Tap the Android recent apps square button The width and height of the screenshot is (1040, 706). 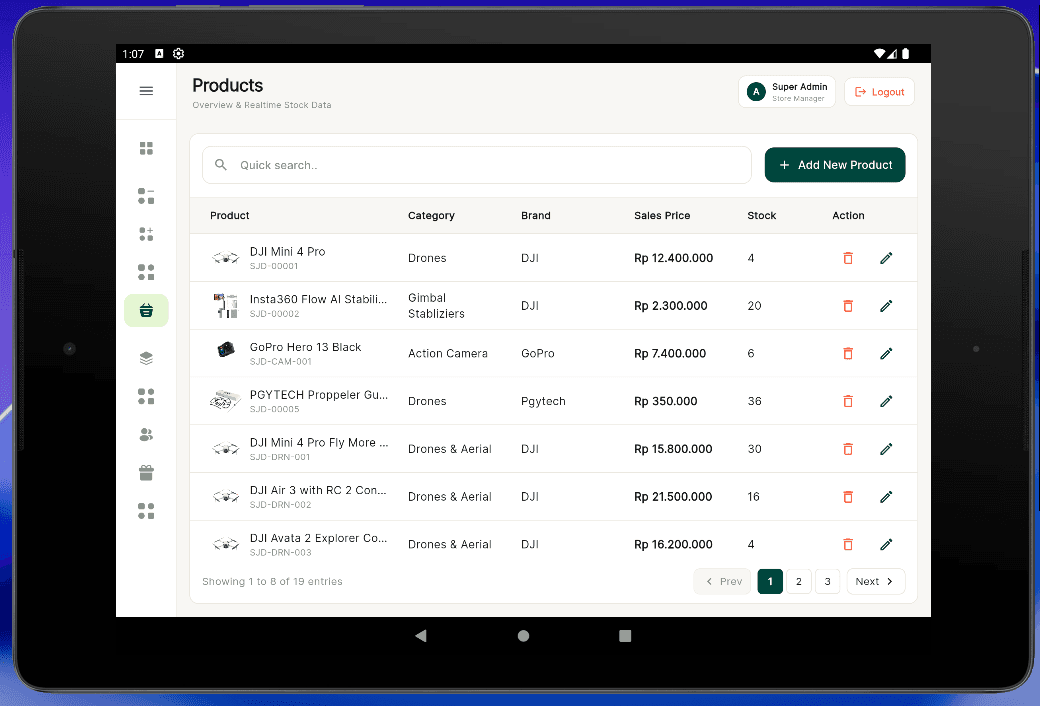[625, 636]
